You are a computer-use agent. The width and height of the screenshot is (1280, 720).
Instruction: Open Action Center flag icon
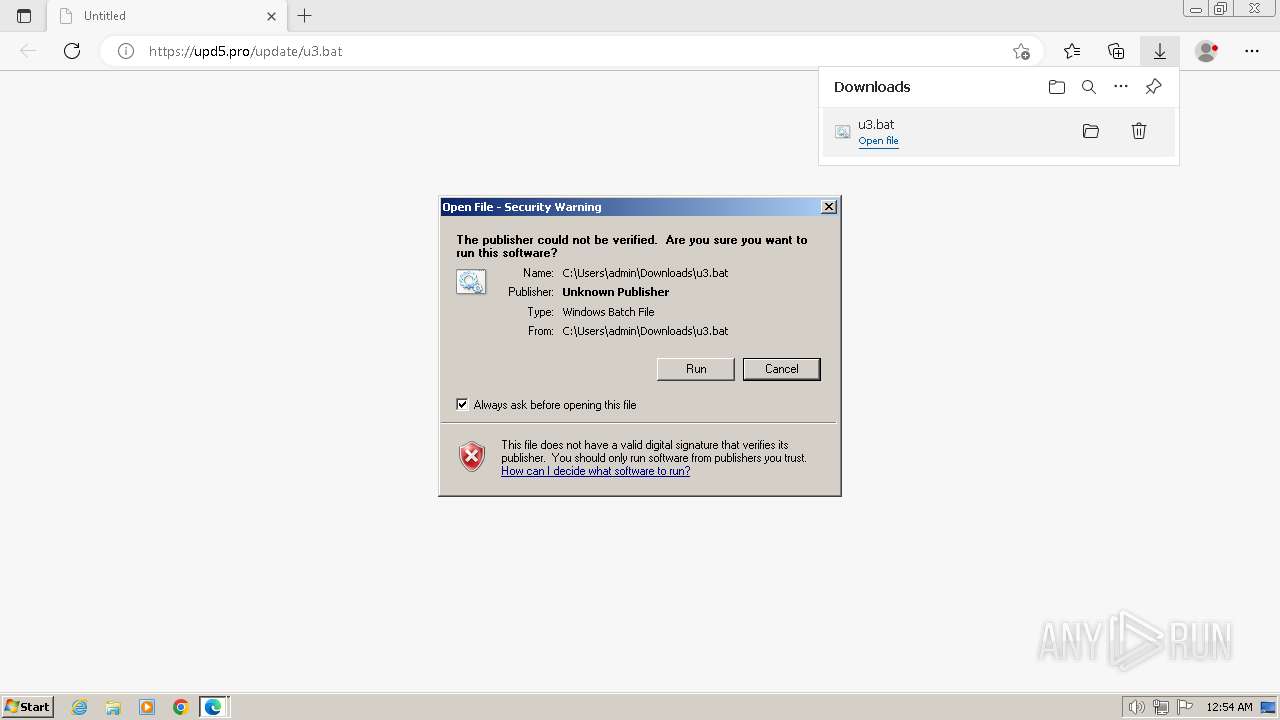point(1185,707)
